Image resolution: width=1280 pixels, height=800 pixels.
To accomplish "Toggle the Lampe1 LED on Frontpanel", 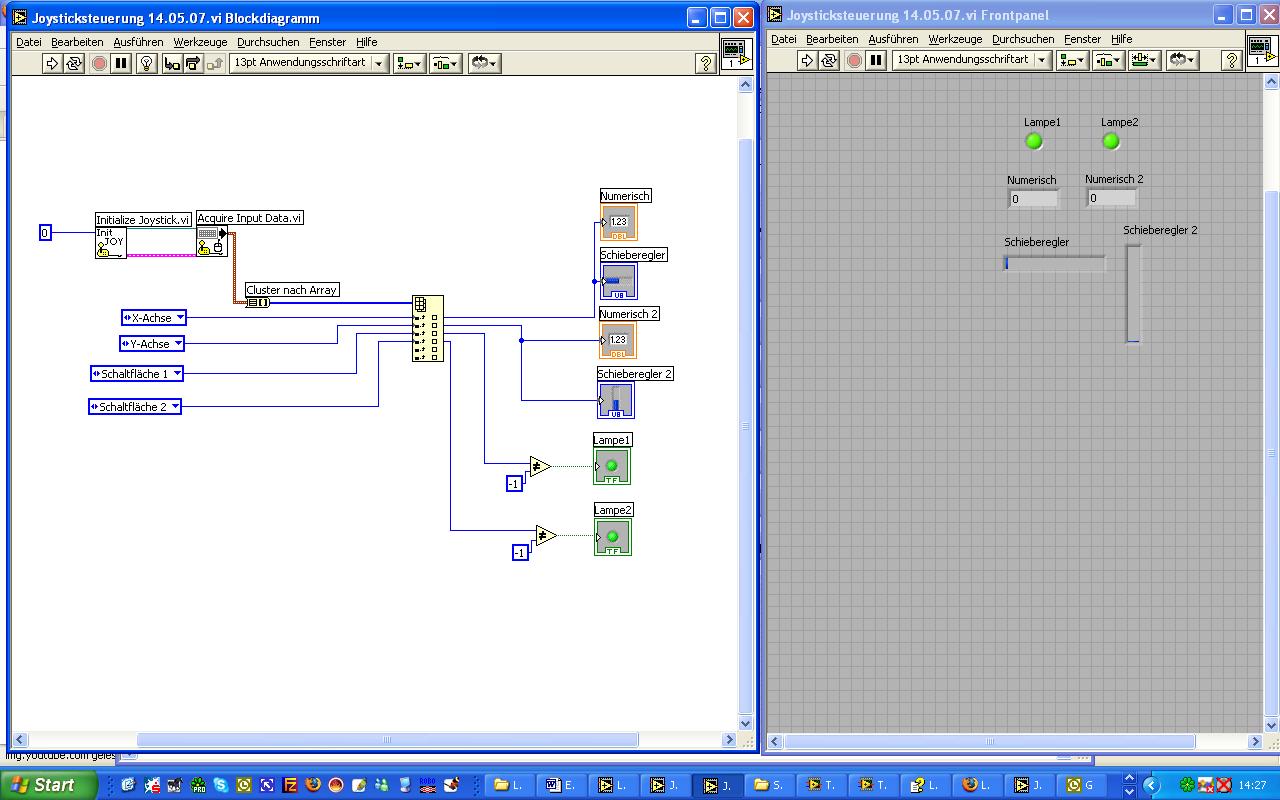I will click(1034, 141).
